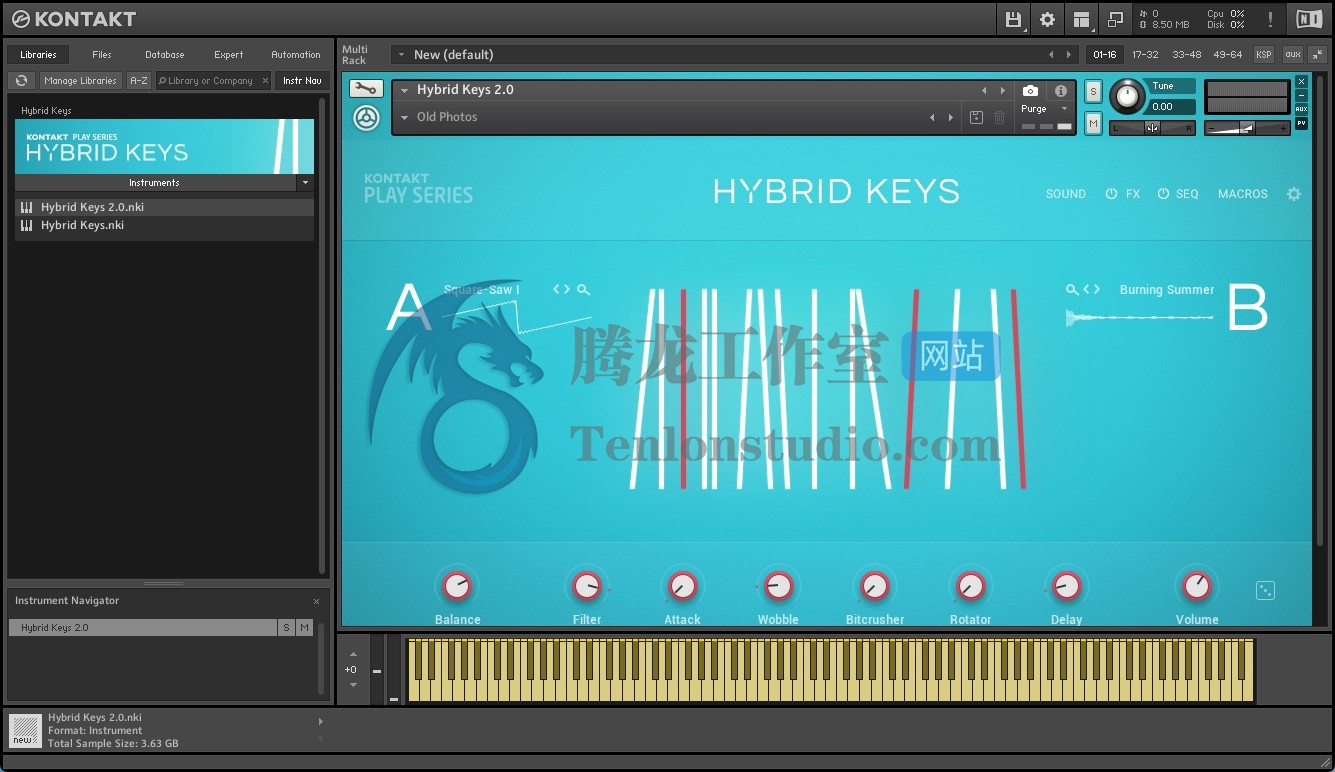Switch to the Automation tab
This screenshot has width=1335, height=772.
coord(296,55)
